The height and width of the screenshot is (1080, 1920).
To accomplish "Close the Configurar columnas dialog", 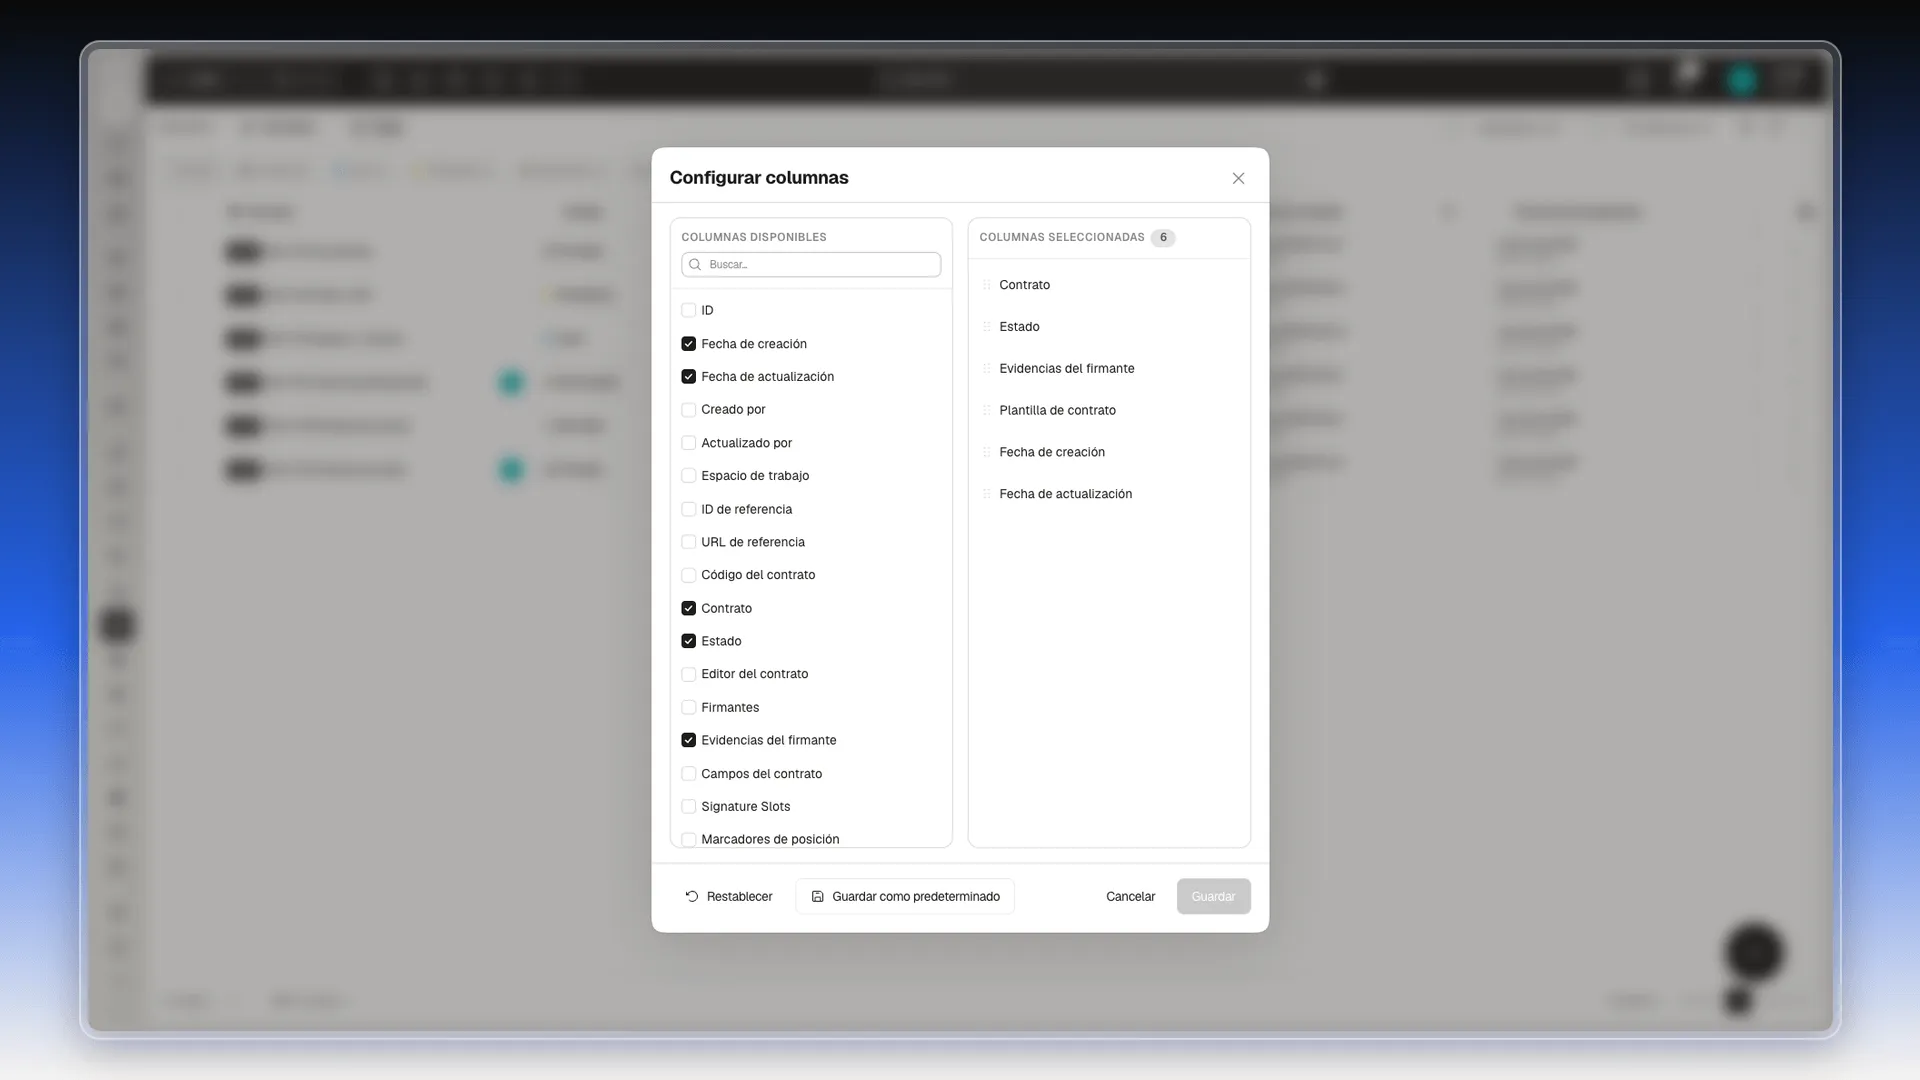I will (1238, 178).
